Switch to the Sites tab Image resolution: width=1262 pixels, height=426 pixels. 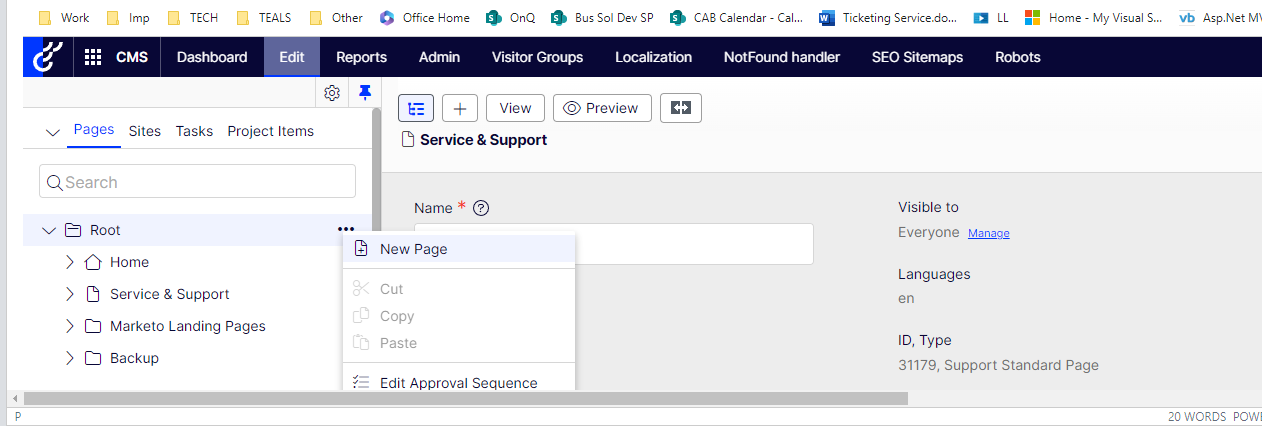pyautogui.click(x=145, y=131)
